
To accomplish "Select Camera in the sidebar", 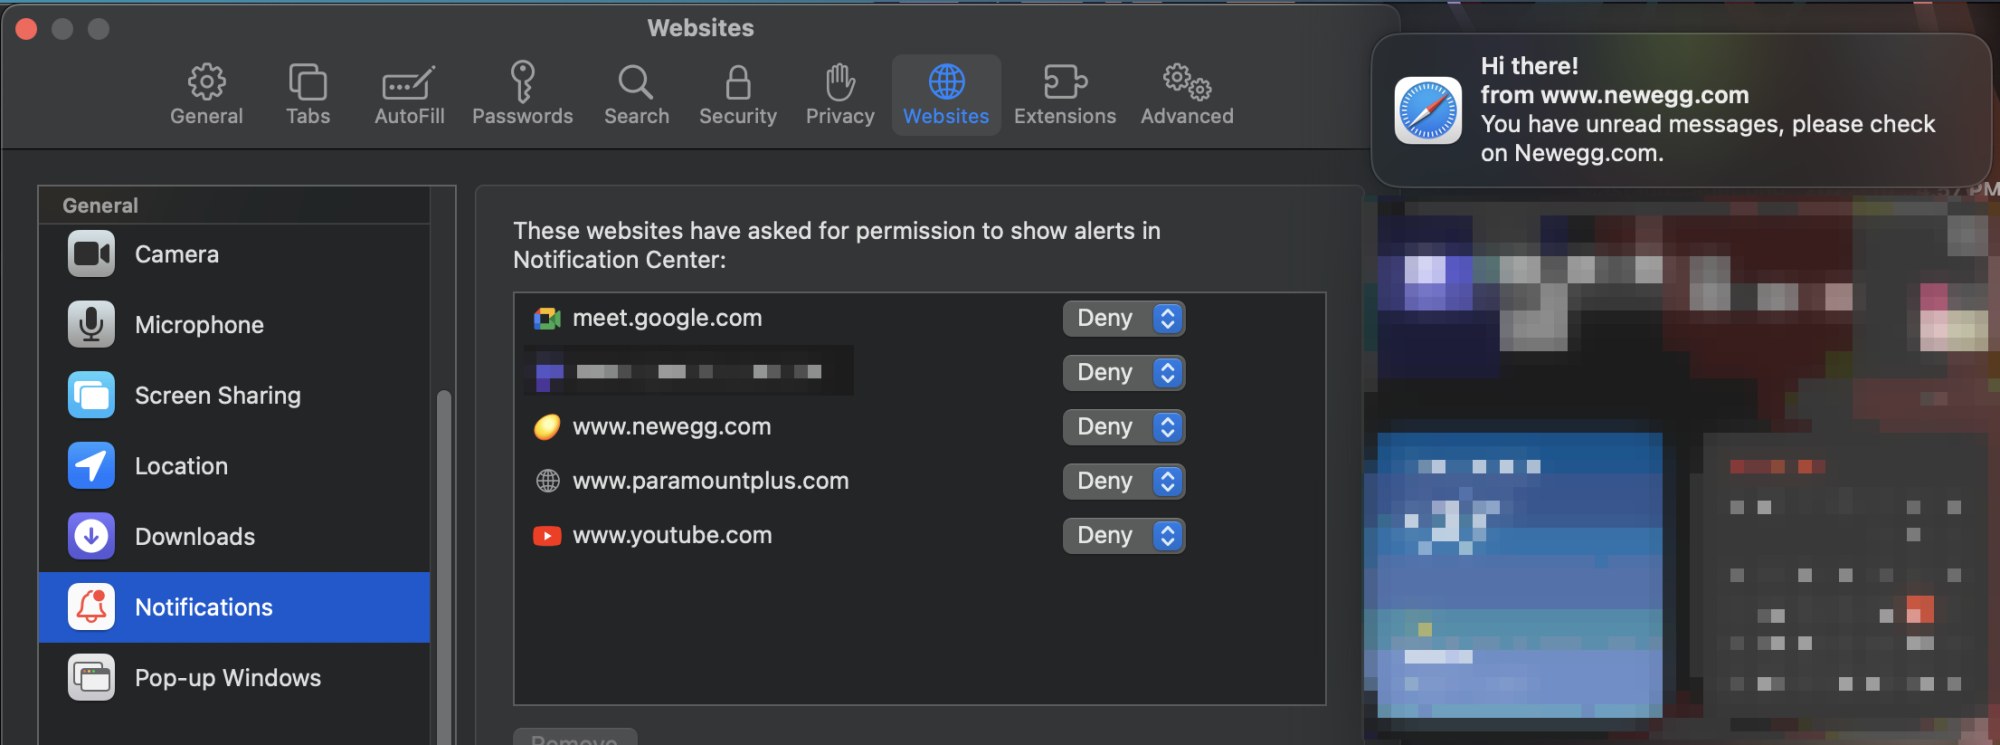I will coord(234,254).
